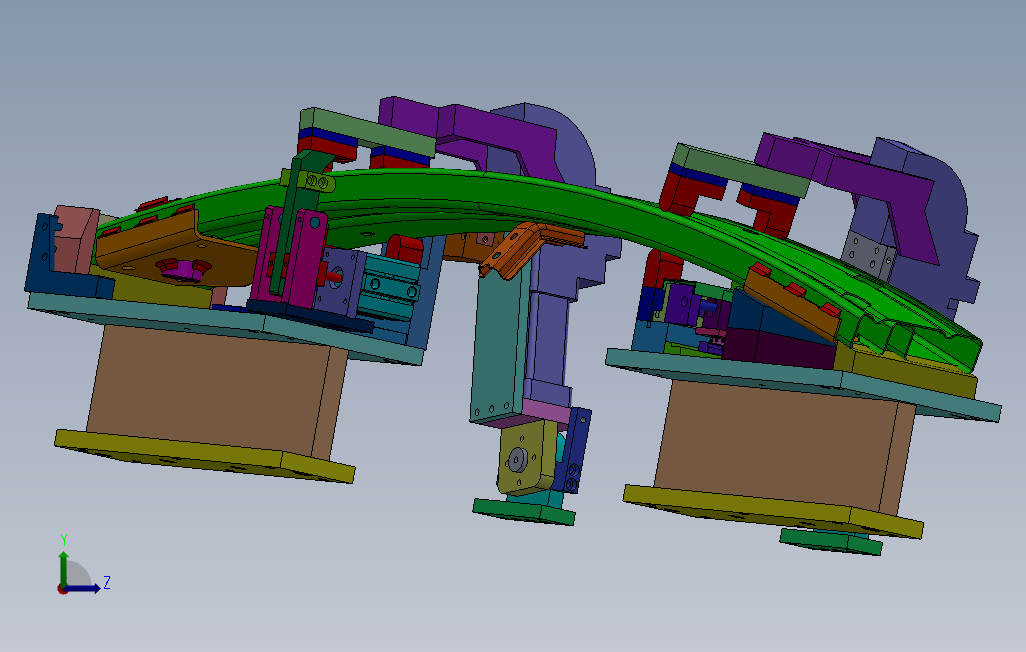This screenshot has height=652, width=1026.
Task: Select the magenta locating pin in the orange plate
Action: click(185, 270)
